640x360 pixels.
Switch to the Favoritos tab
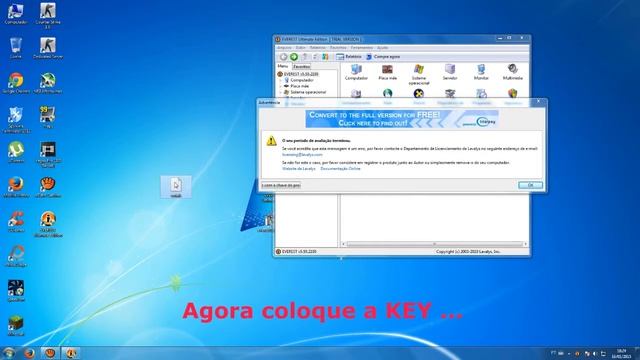tap(302, 67)
